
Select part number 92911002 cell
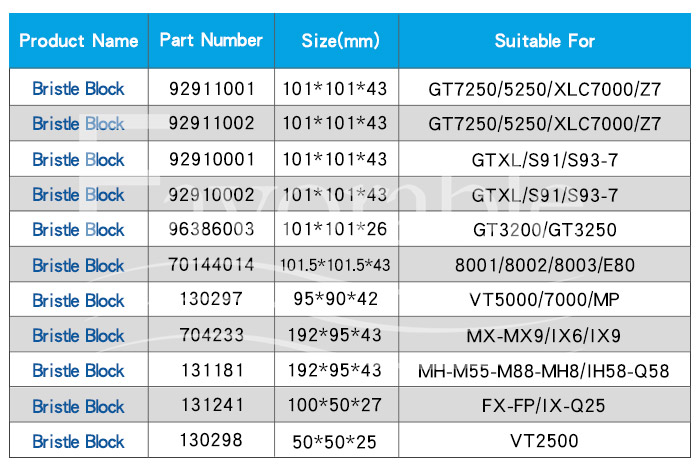click(211, 124)
